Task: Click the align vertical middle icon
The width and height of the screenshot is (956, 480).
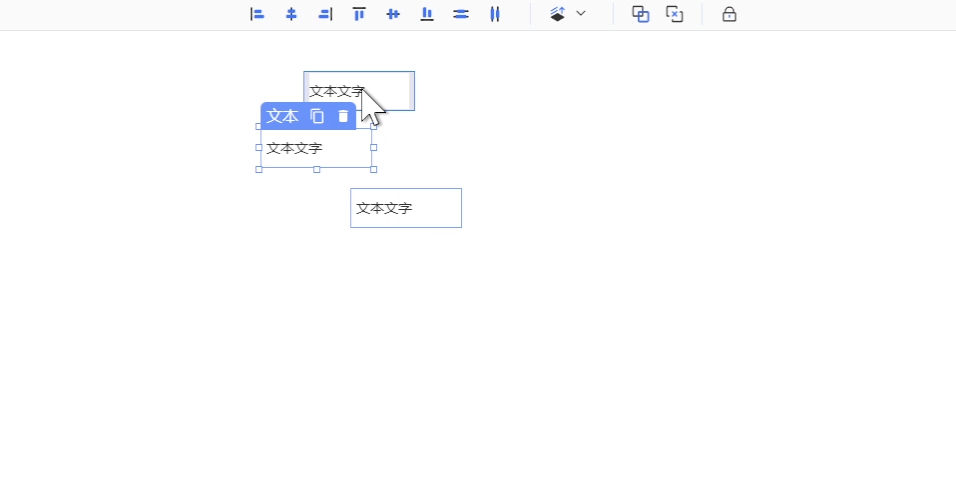Action: point(393,14)
